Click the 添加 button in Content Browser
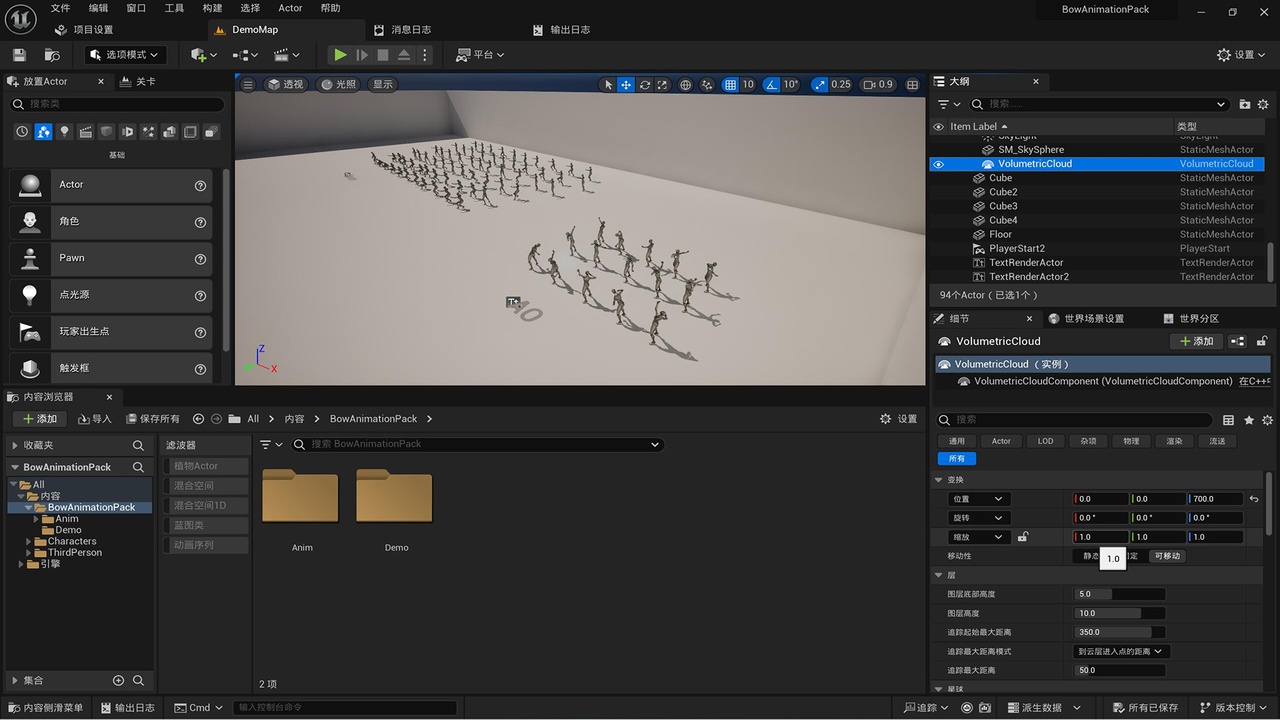 (41, 419)
